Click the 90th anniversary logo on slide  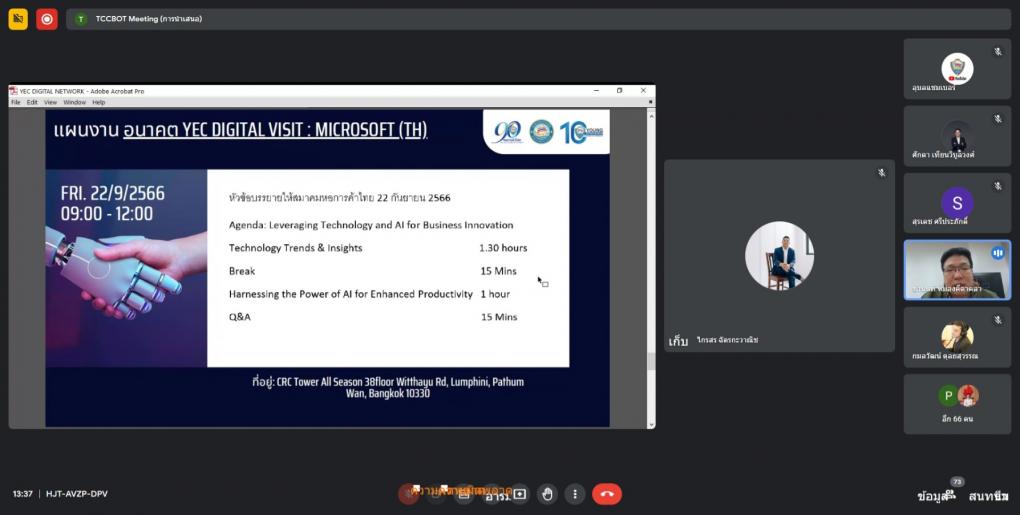pyautogui.click(x=507, y=132)
